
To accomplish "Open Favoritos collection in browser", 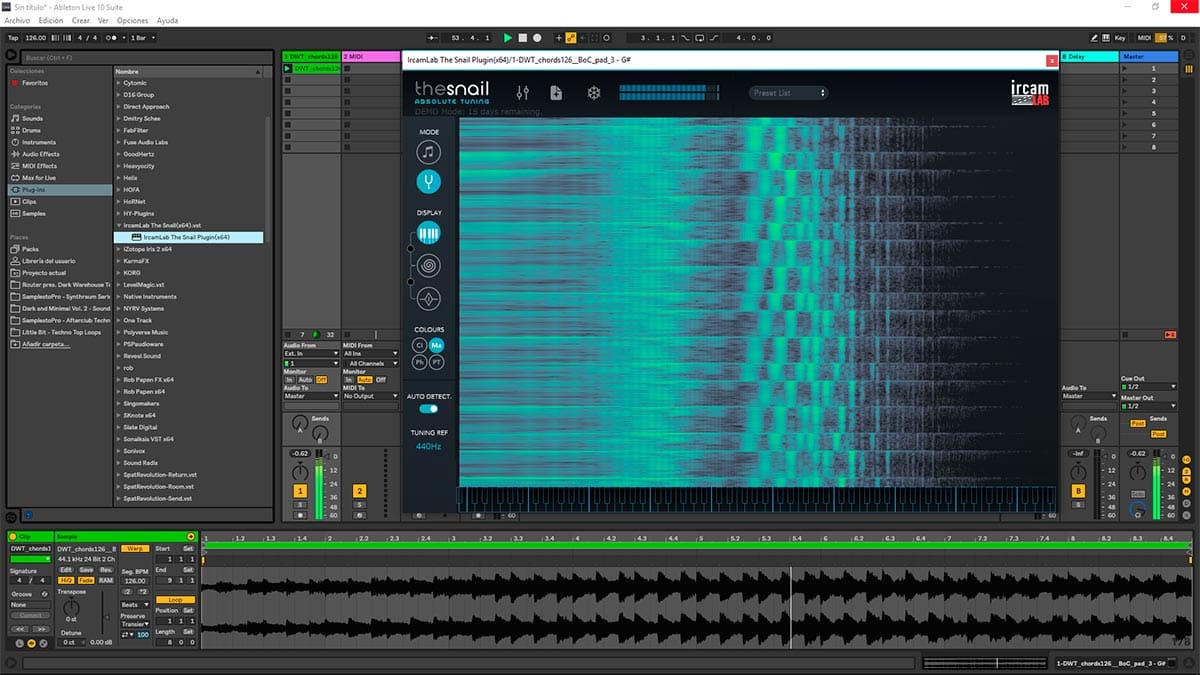I will coord(35,83).
